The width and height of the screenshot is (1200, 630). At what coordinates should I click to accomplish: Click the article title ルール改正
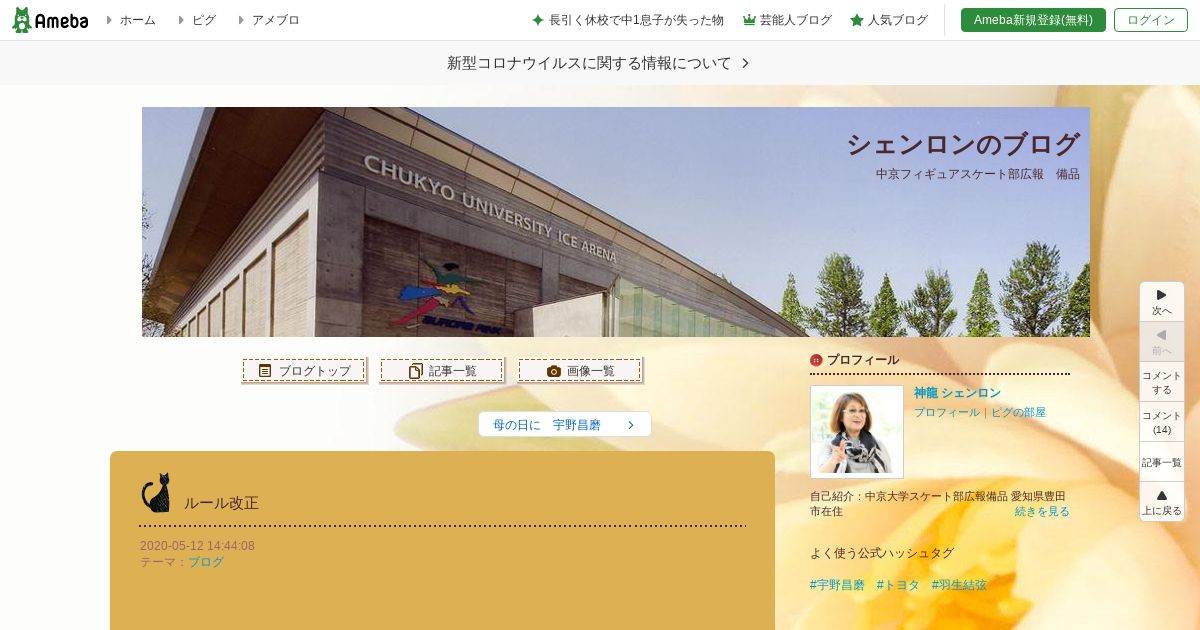click(x=221, y=503)
